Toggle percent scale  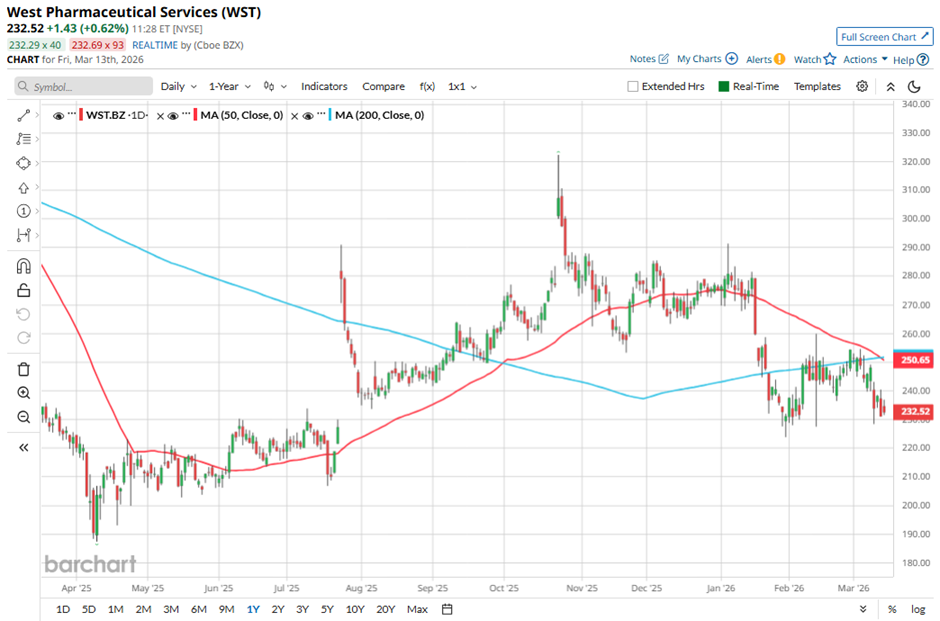[892, 609]
